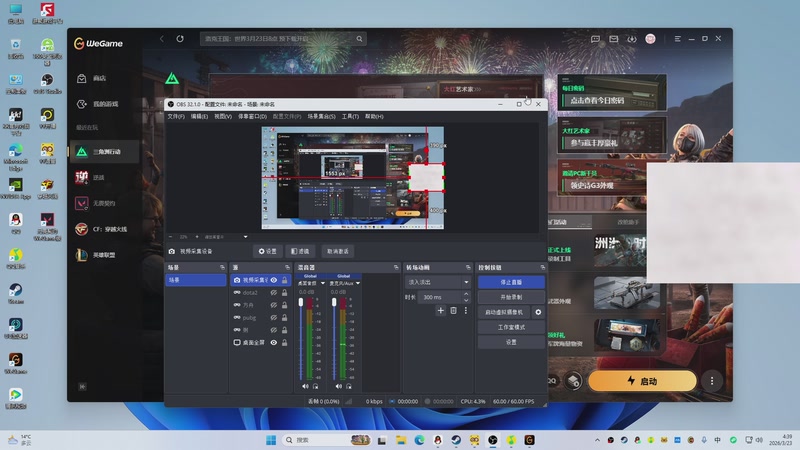Toggle lock on the 桌面全屏 source
Viewport: 800px width, 450px height.
point(284,343)
